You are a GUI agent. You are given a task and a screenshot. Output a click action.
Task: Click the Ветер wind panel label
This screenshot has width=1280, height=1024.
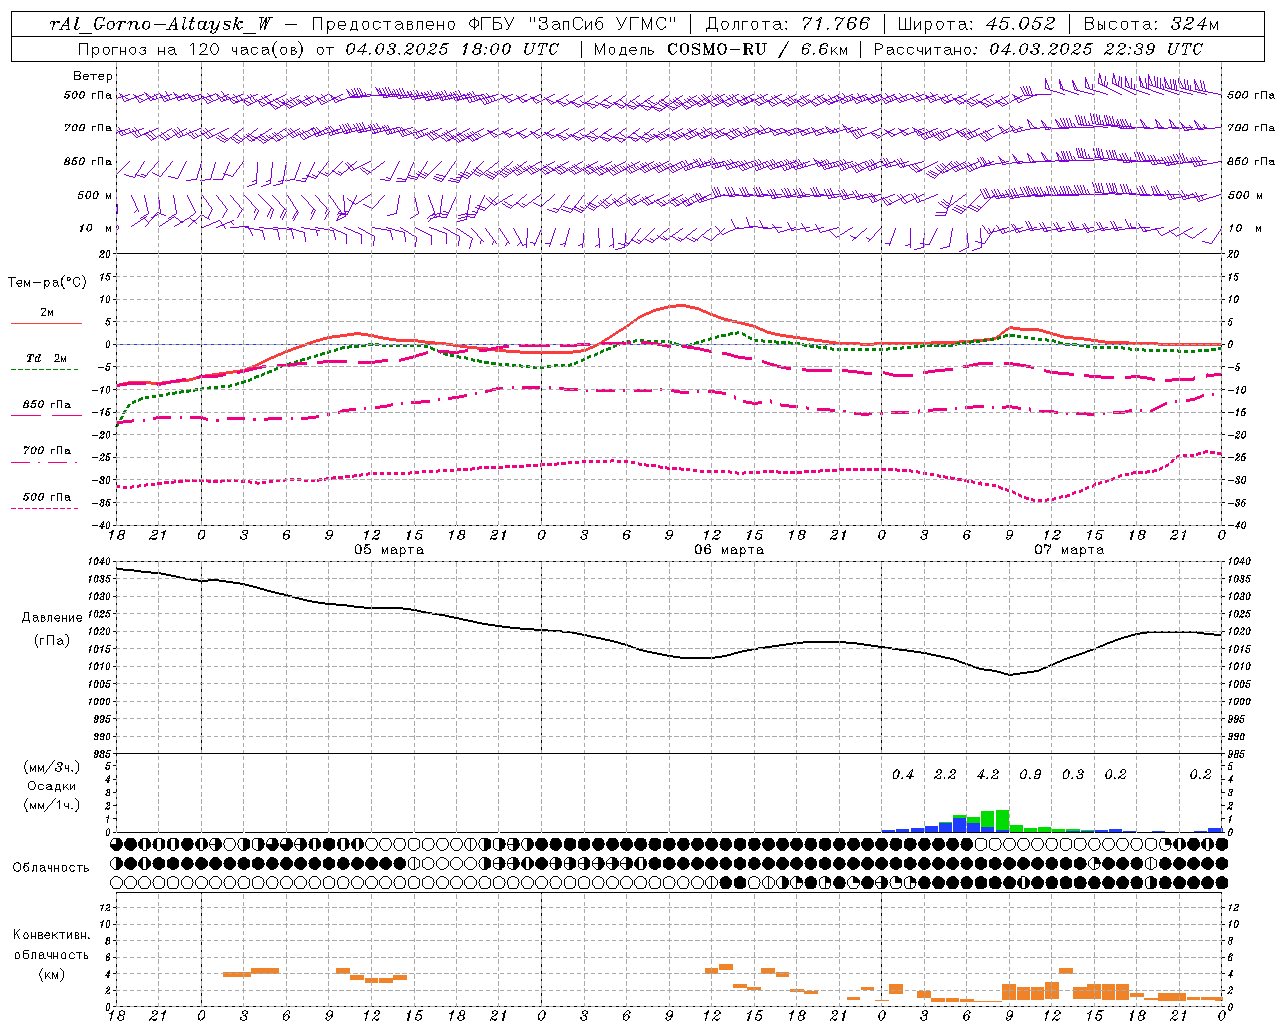pyautogui.click(x=93, y=76)
